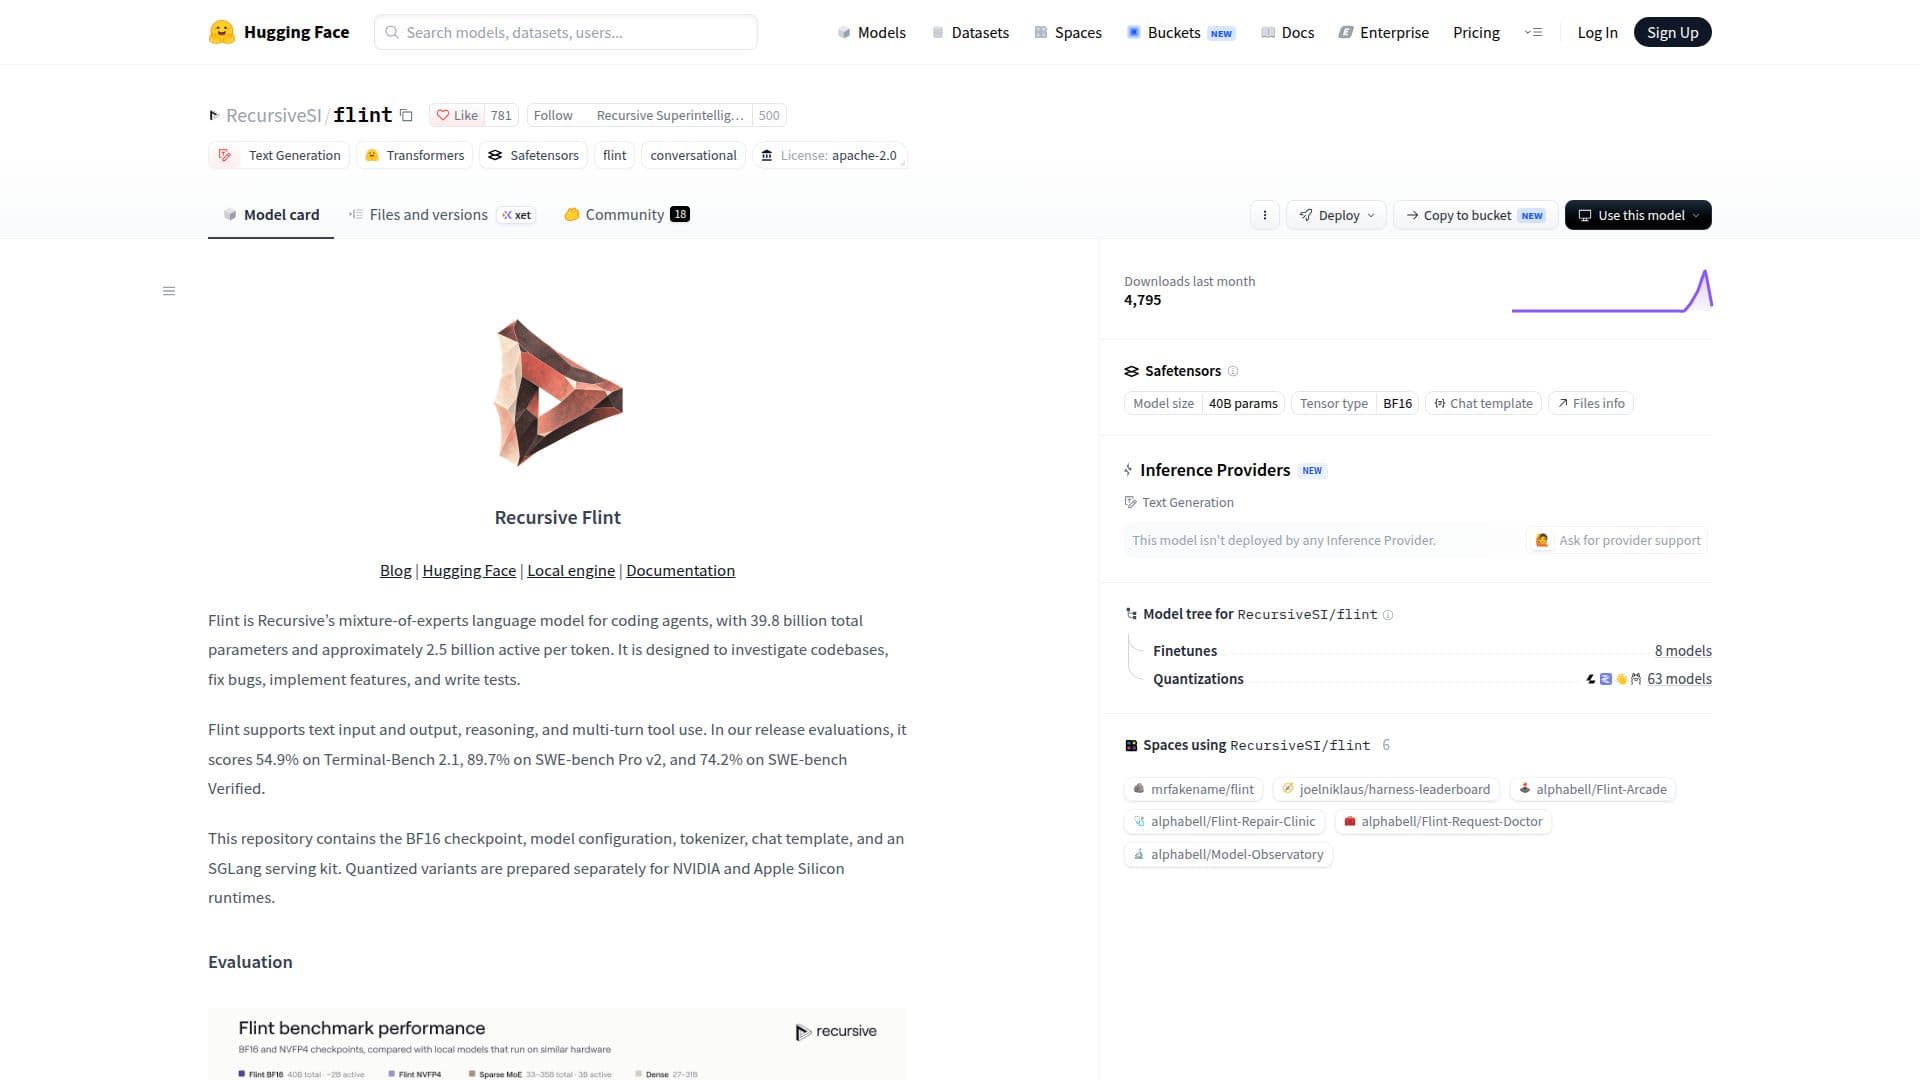Viewport: 1920px width, 1080px height.
Task: Expand the Use this model dropdown
Action: (1638, 215)
